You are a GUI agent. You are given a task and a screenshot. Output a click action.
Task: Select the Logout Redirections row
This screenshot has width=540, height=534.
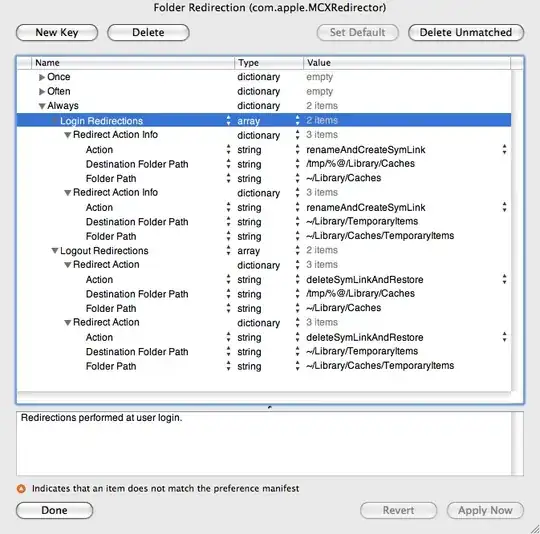tap(264, 251)
